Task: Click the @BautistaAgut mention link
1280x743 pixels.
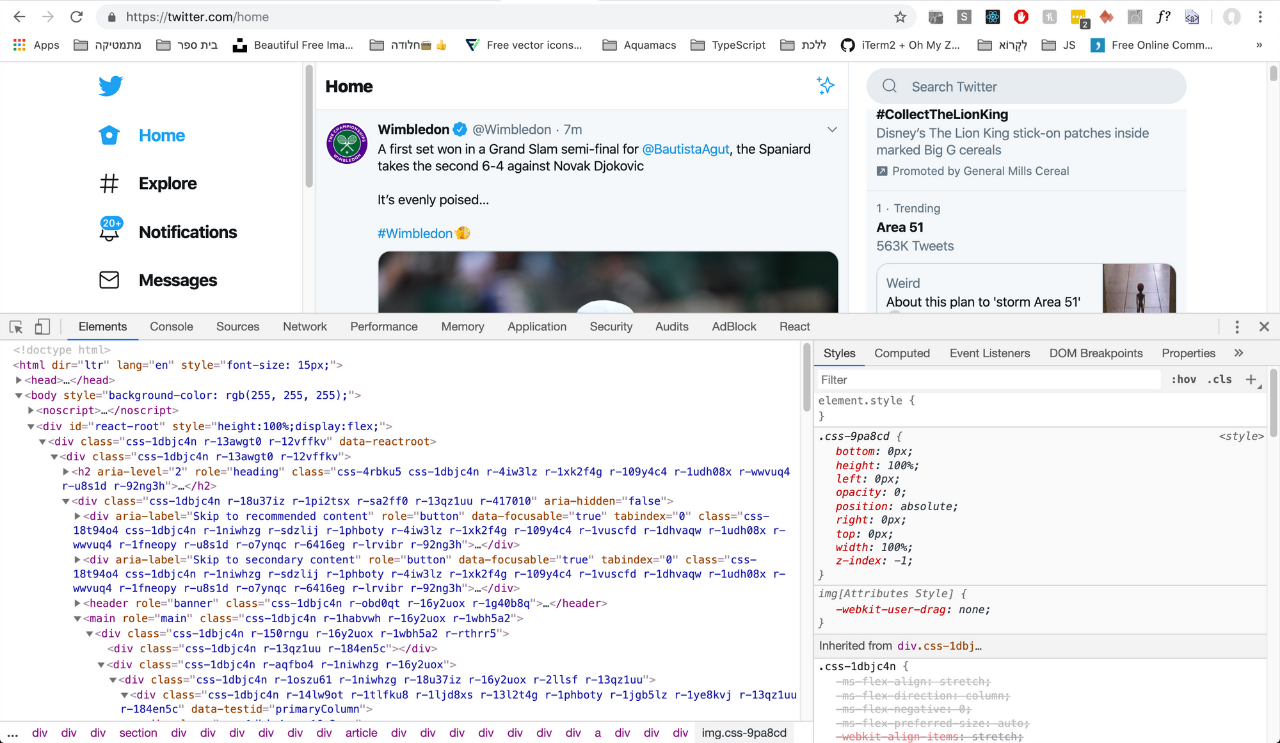Action: tap(686, 149)
